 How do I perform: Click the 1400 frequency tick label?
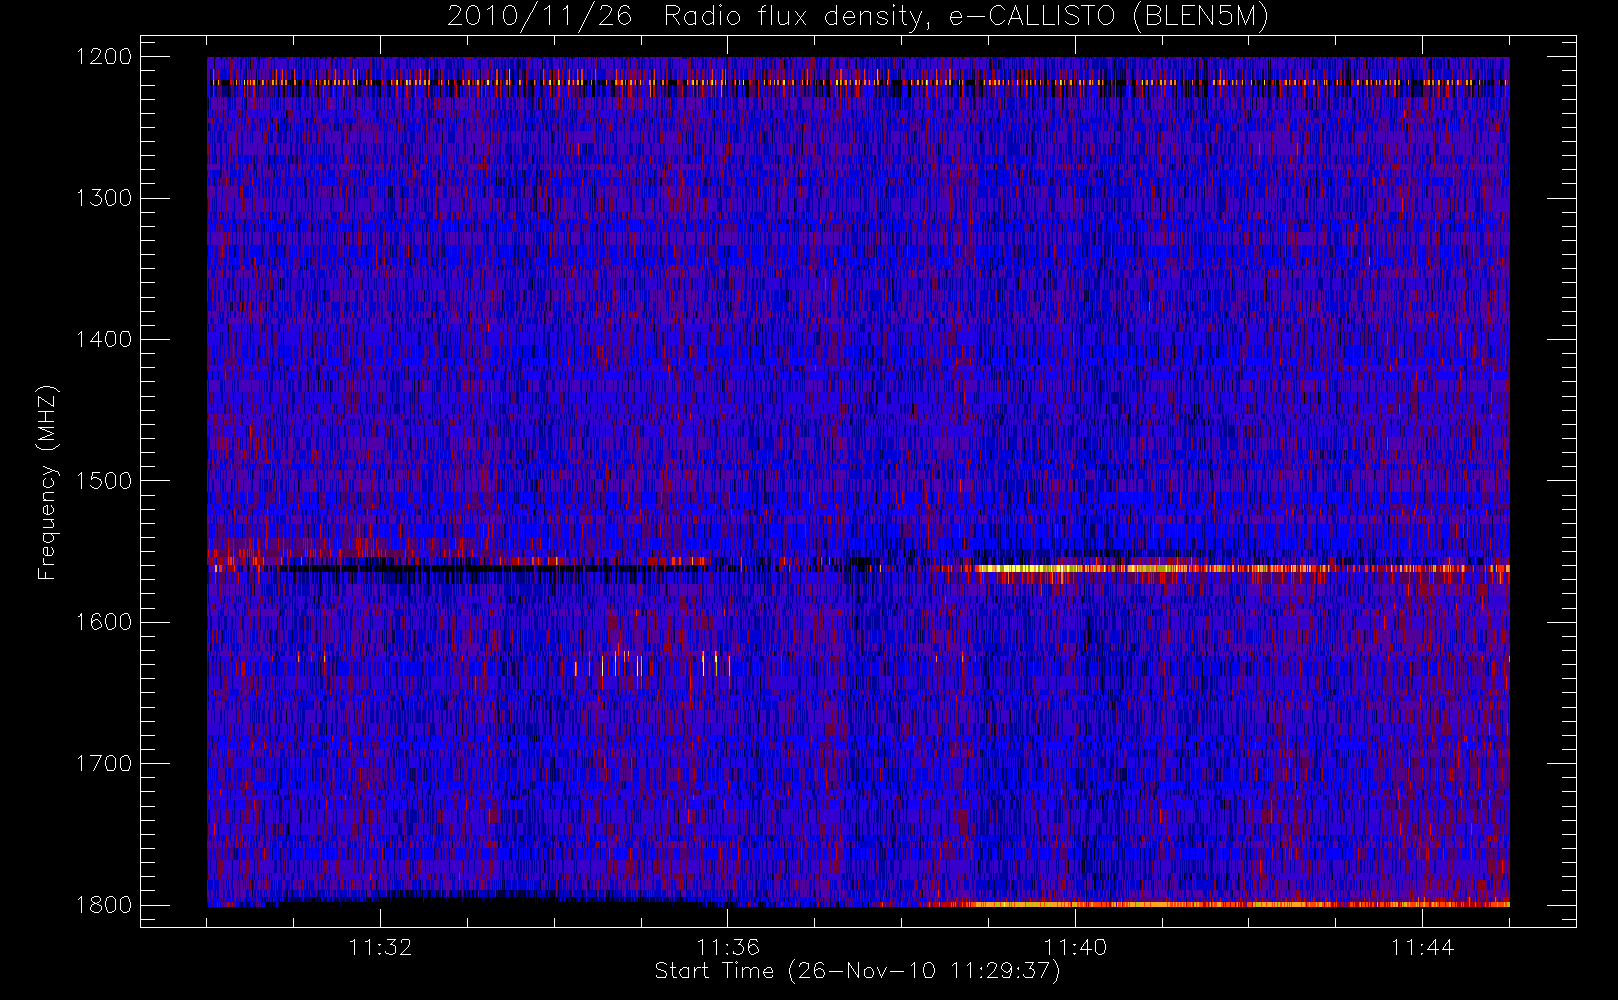104,340
